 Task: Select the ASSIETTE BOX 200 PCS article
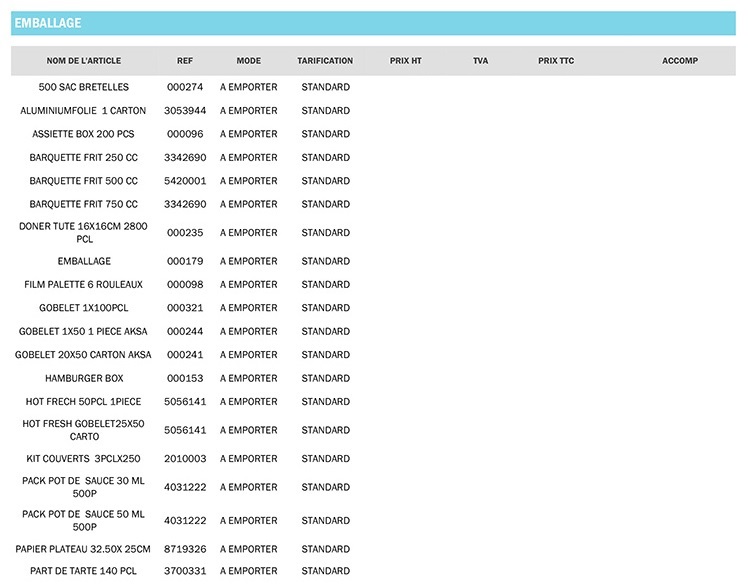tap(83, 134)
